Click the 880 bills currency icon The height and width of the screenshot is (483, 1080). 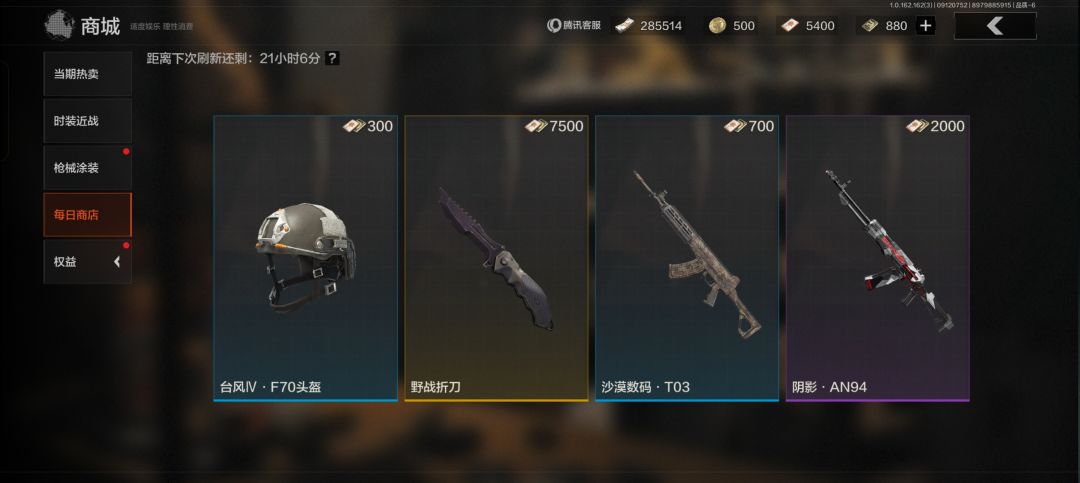click(x=870, y=25)
